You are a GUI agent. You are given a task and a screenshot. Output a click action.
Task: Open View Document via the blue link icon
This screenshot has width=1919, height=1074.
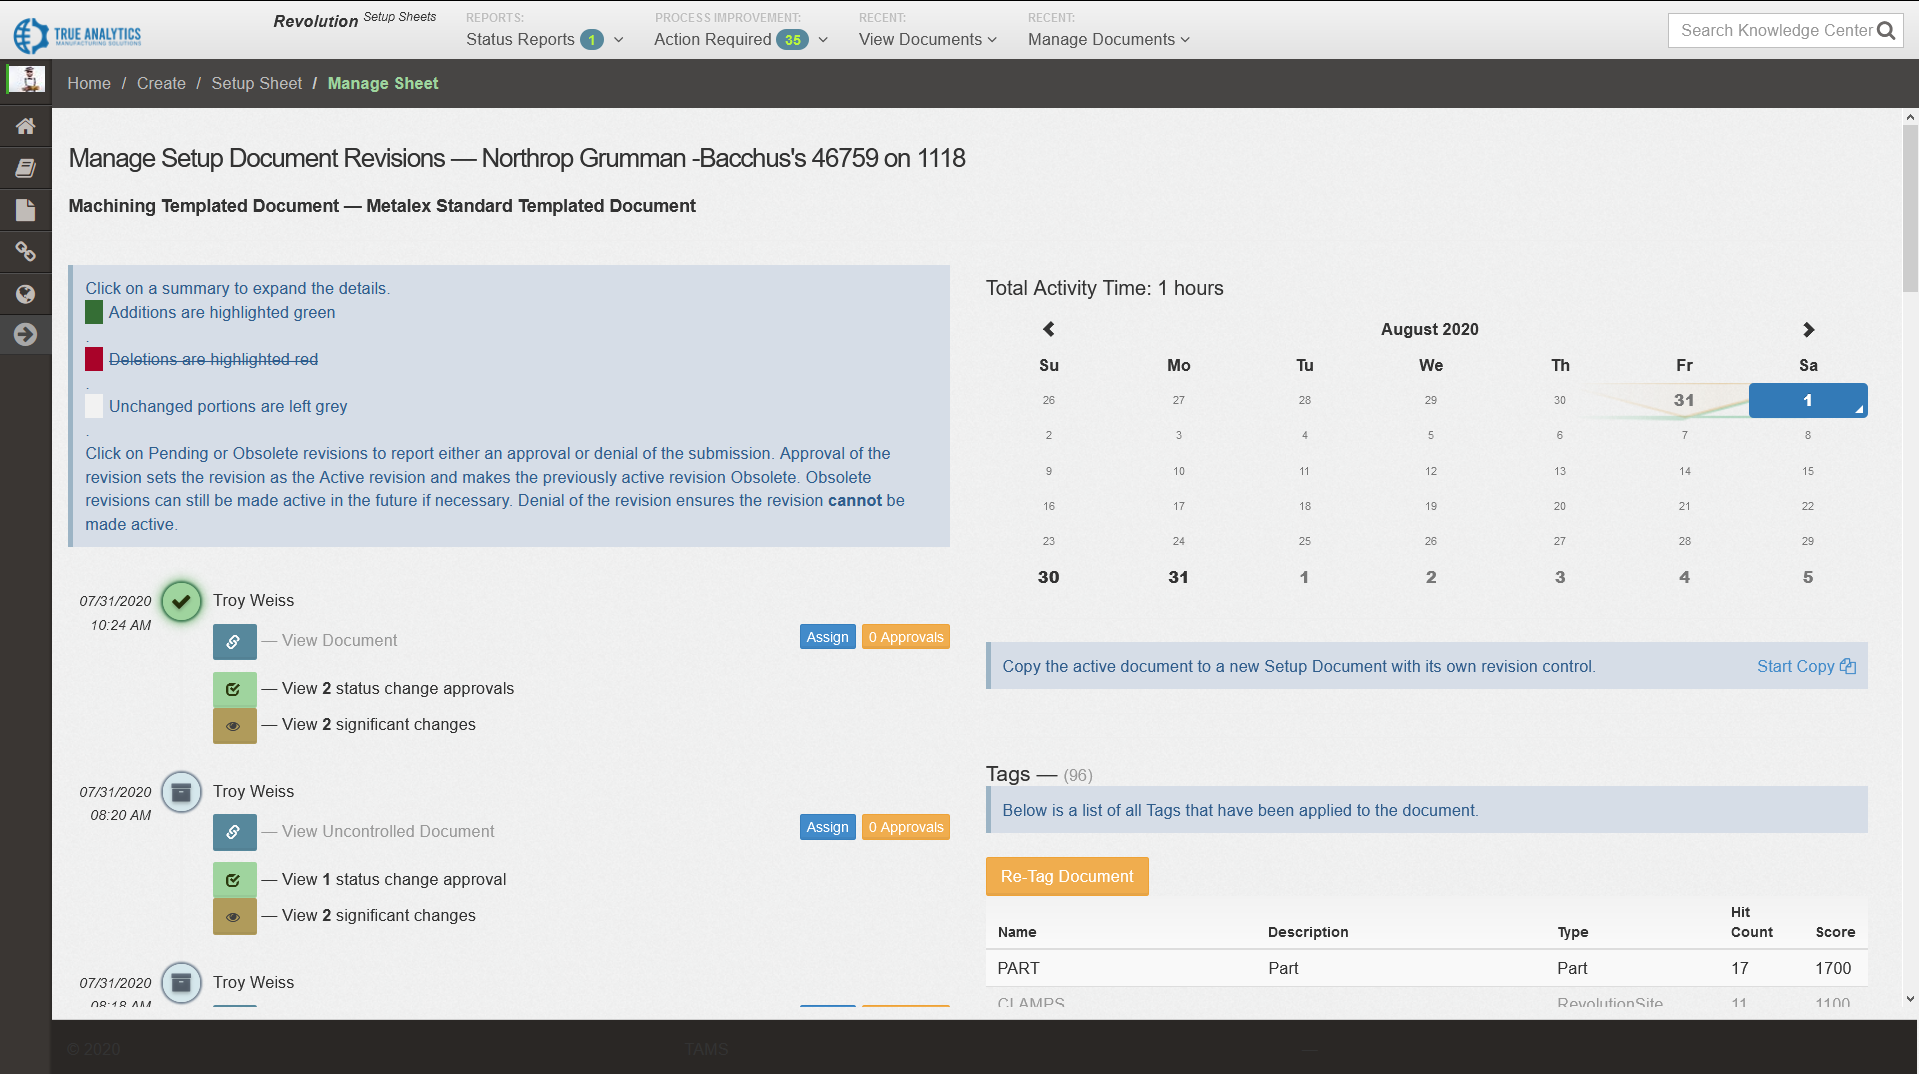[x=234, y=641]
